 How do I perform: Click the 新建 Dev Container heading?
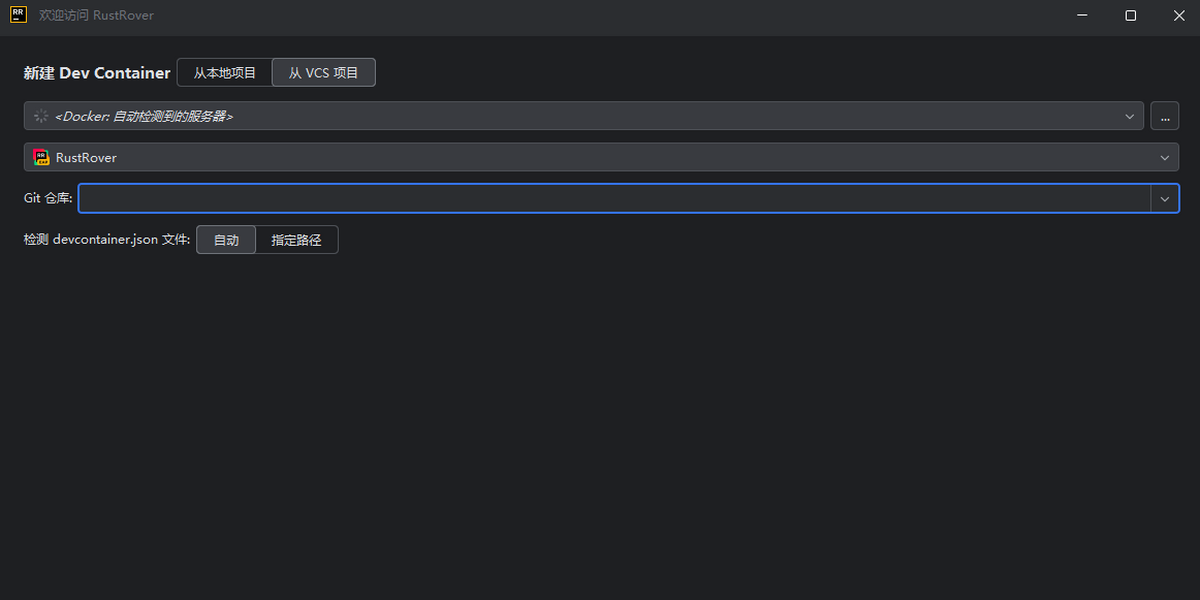pos(97,73)
